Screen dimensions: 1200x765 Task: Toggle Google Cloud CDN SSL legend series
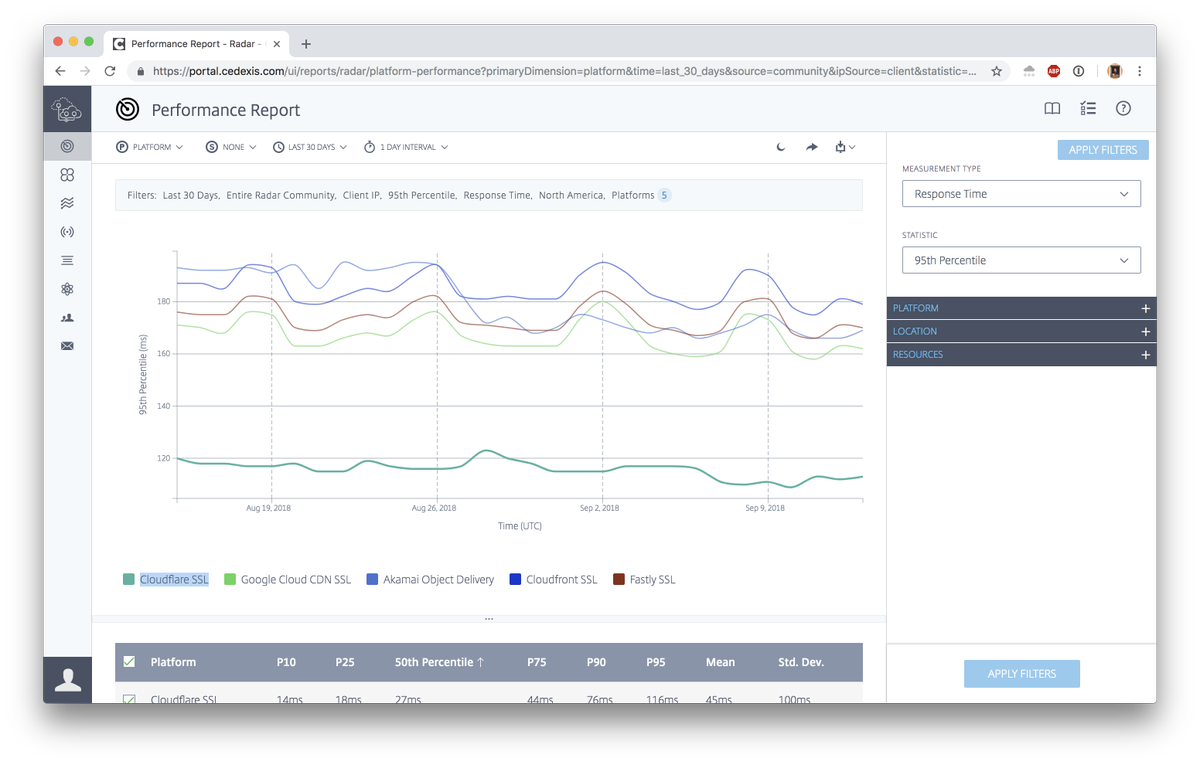click(x=288, y=579)
